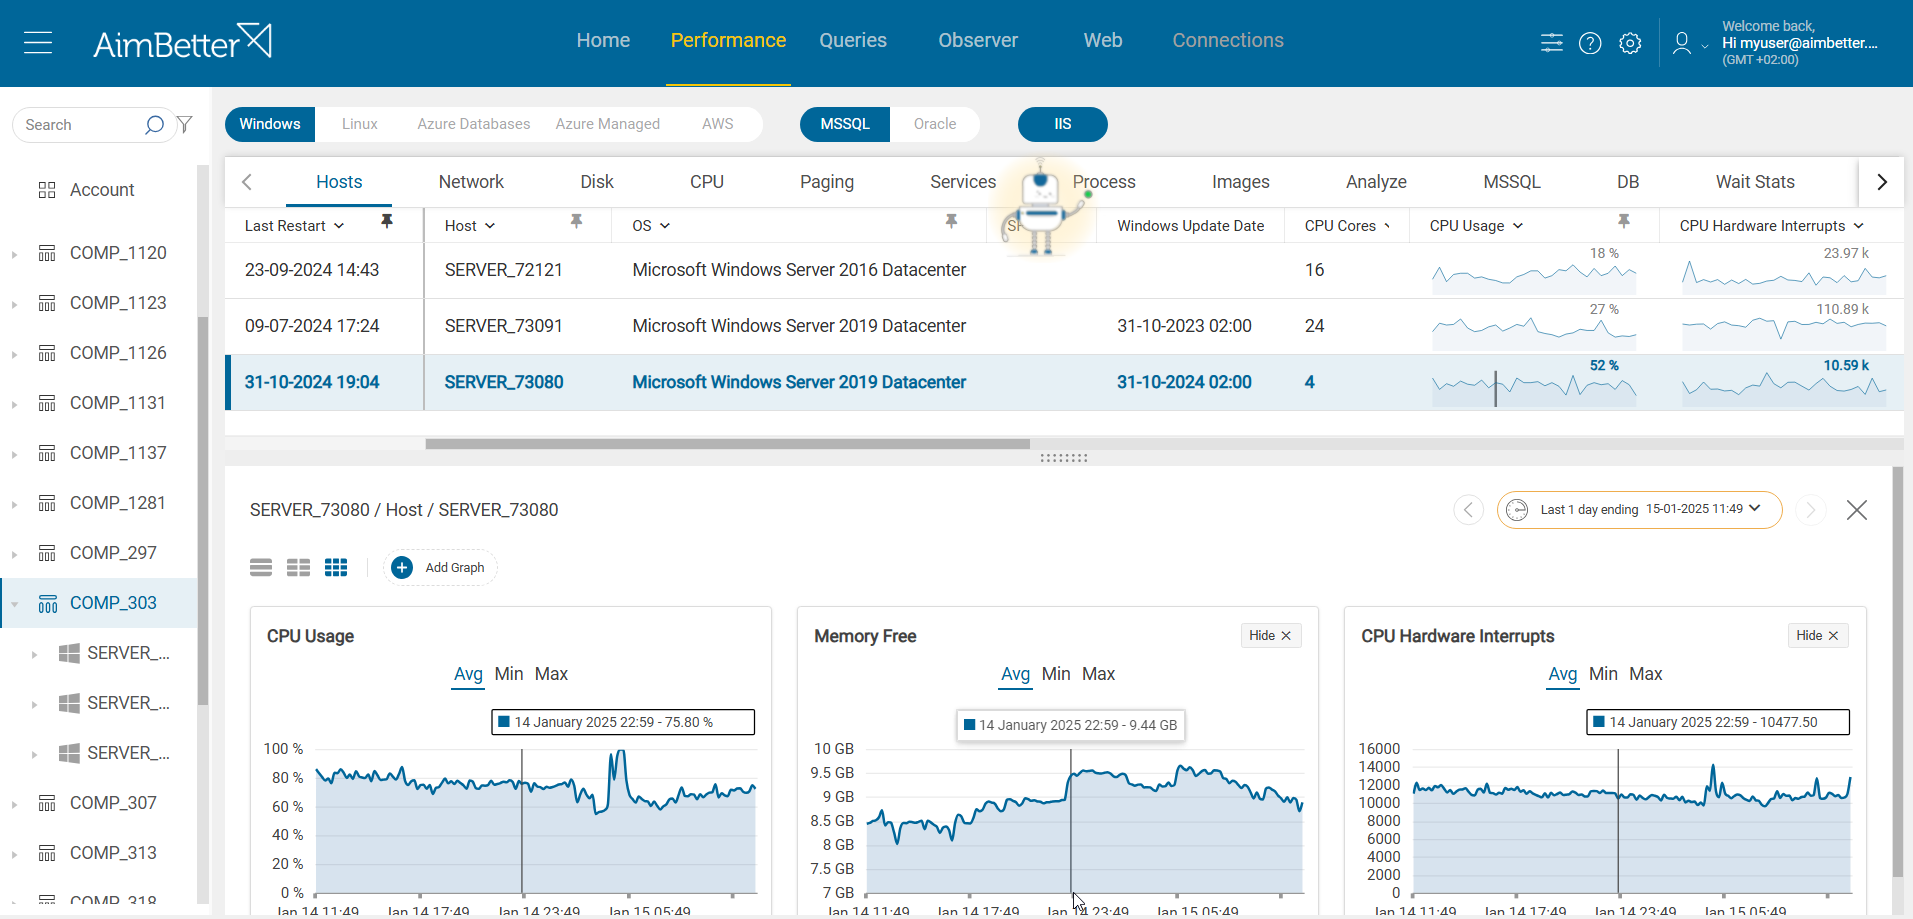Click the Add Graph plus icon
The height and width of the screenshot is (919, 1913).
402,568
